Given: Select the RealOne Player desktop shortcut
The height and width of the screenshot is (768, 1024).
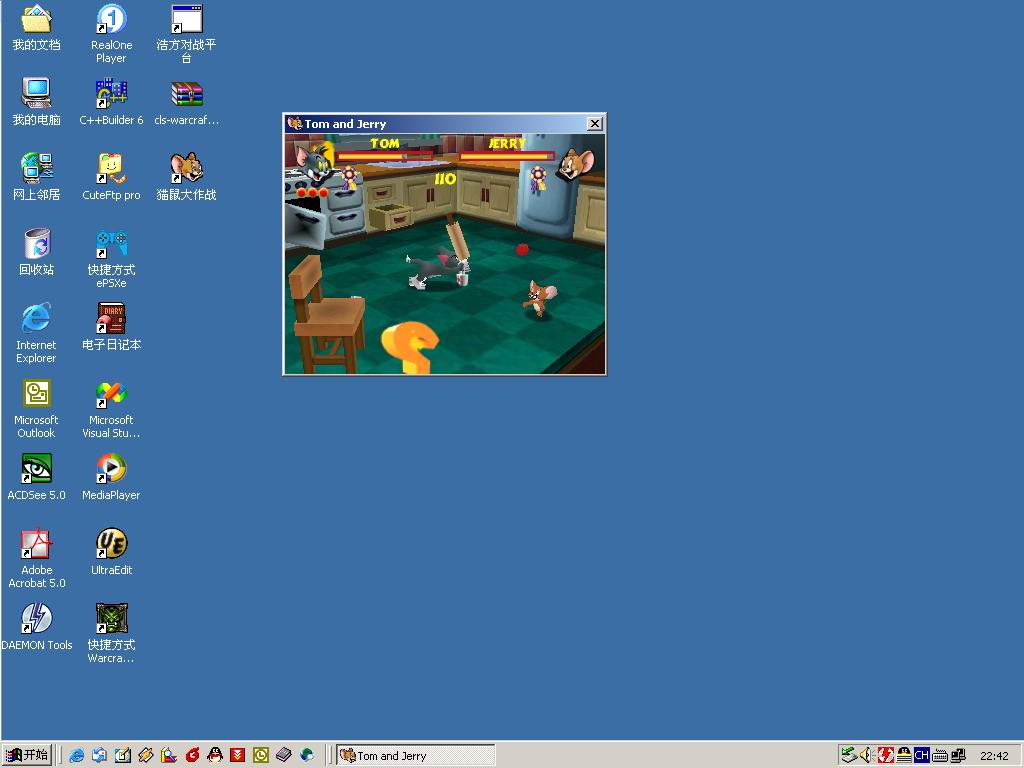Looking at the screenshot, I should click(x=111, y=34).
